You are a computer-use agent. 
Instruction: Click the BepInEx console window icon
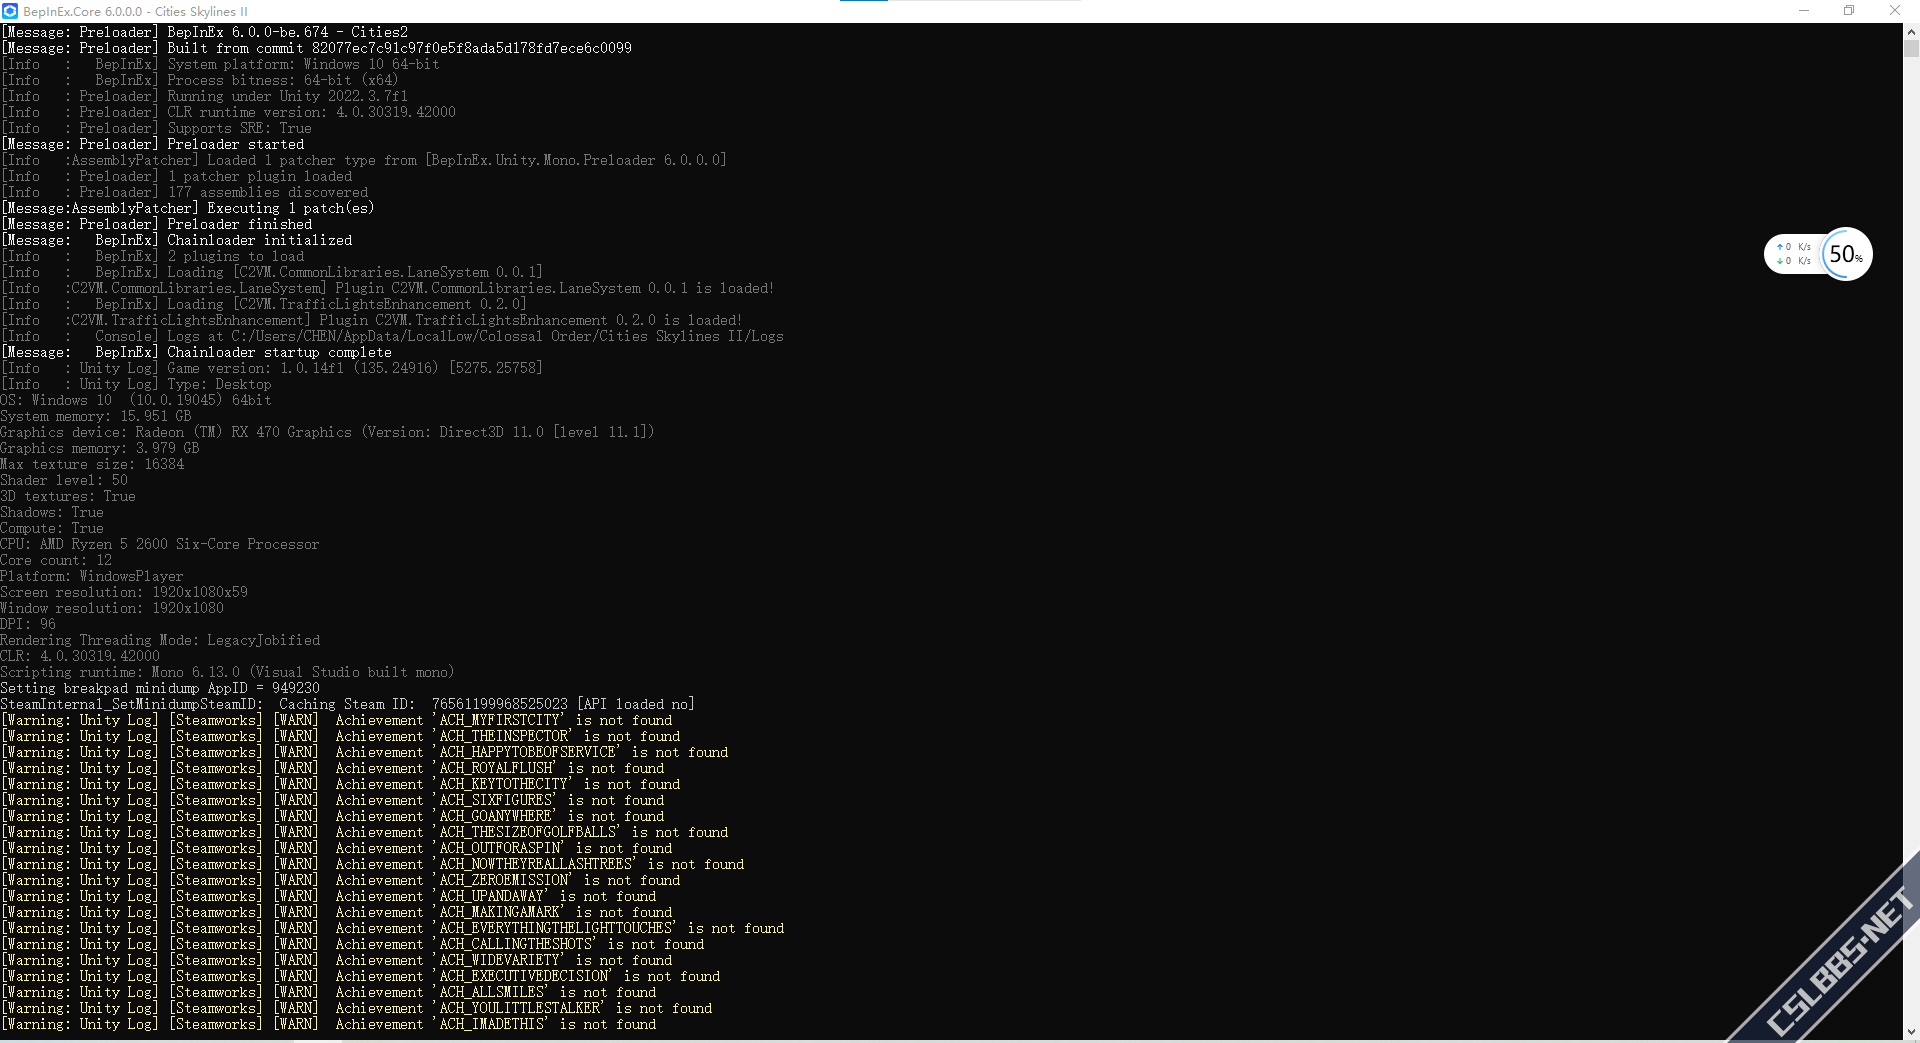(x=10, y=11)
